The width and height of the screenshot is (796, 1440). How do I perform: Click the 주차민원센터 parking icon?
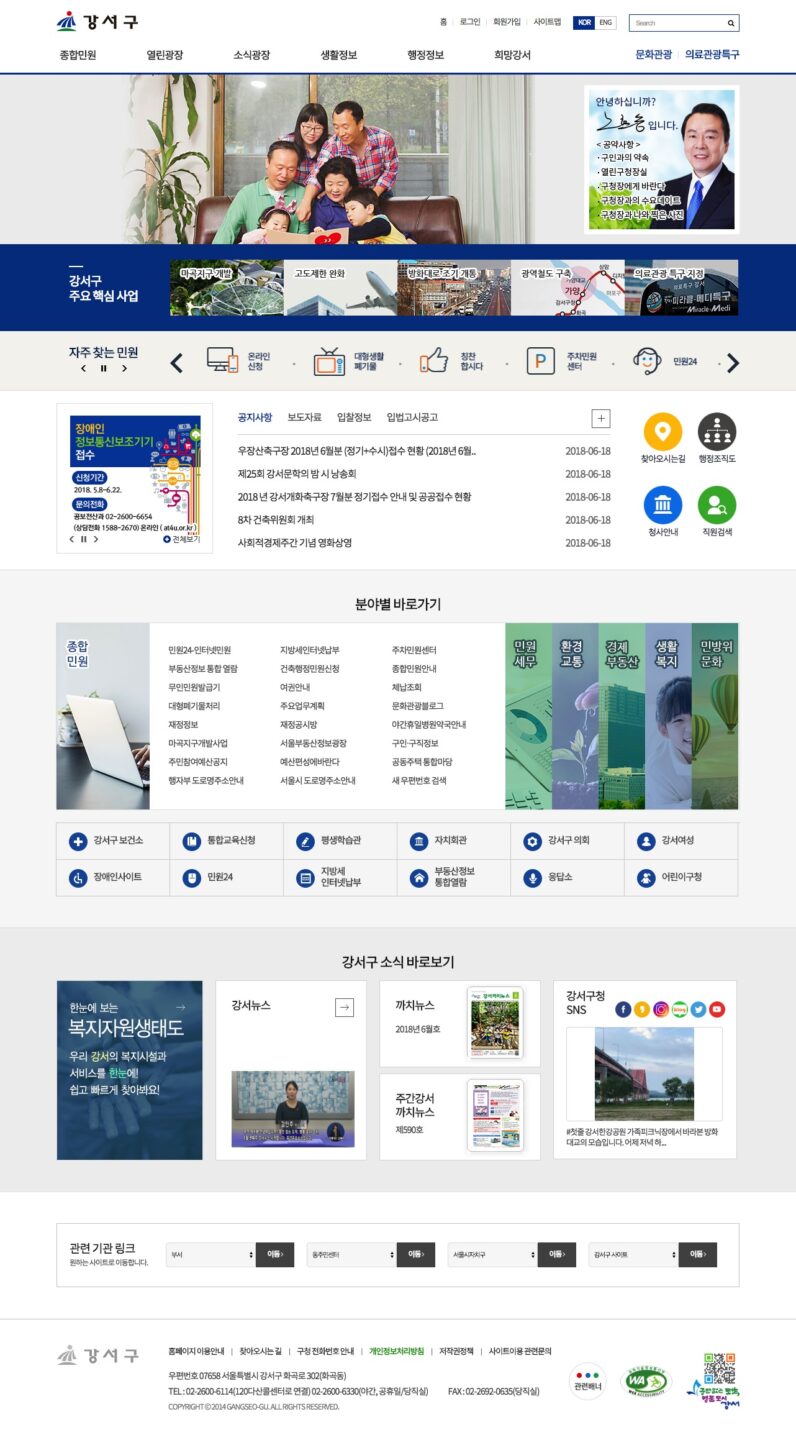[541, 361]
